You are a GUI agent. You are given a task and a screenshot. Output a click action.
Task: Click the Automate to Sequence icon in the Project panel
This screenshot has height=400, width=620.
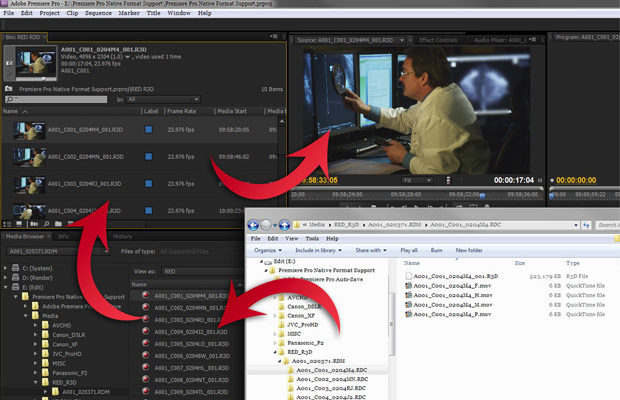34,224
